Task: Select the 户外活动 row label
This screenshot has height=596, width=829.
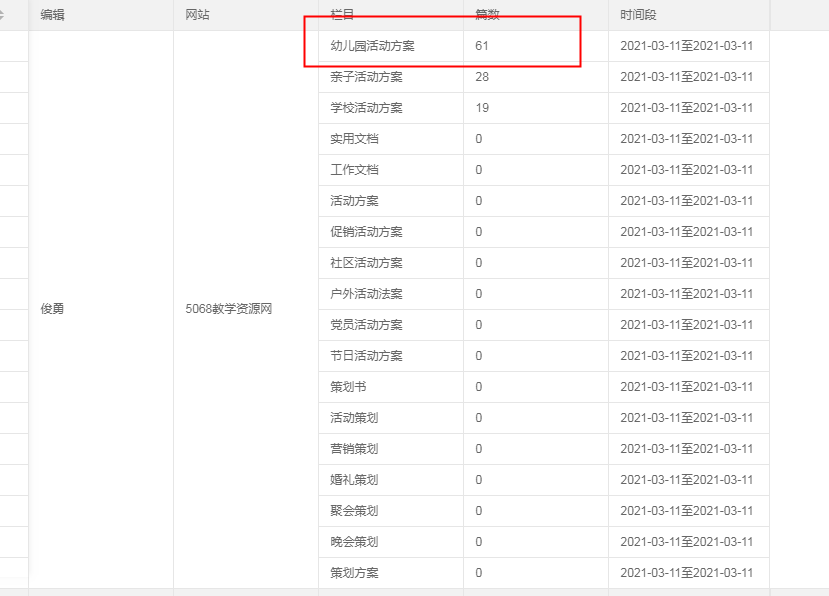Action: 366,294
